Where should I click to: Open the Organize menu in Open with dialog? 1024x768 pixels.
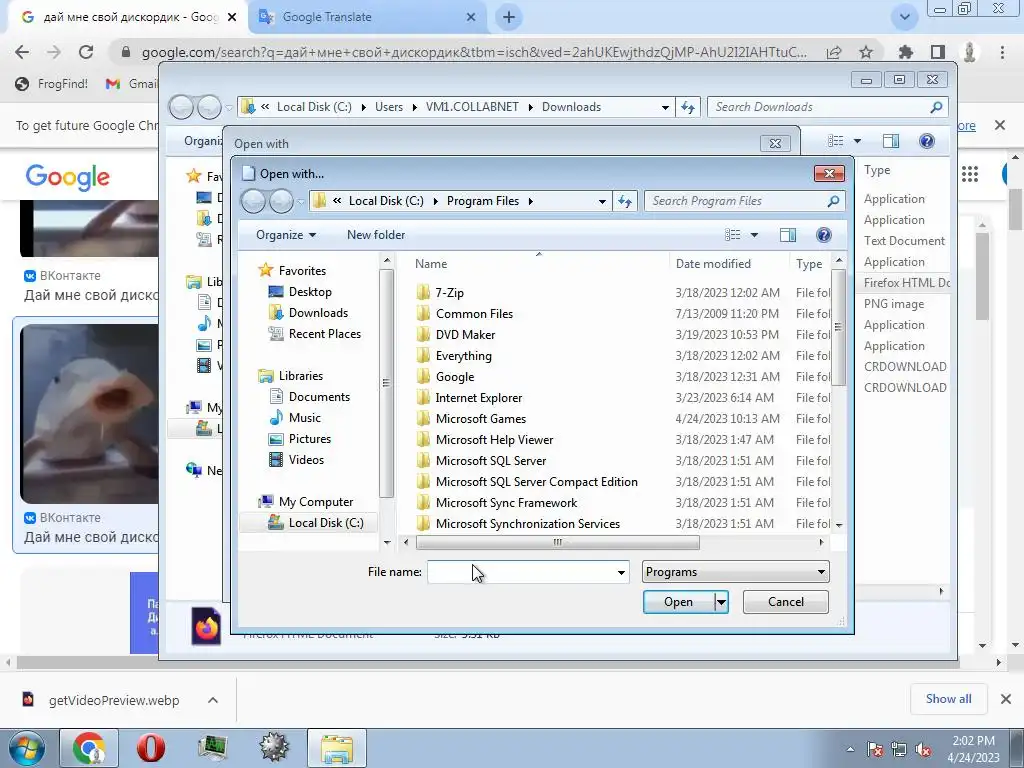click(285, 235)
